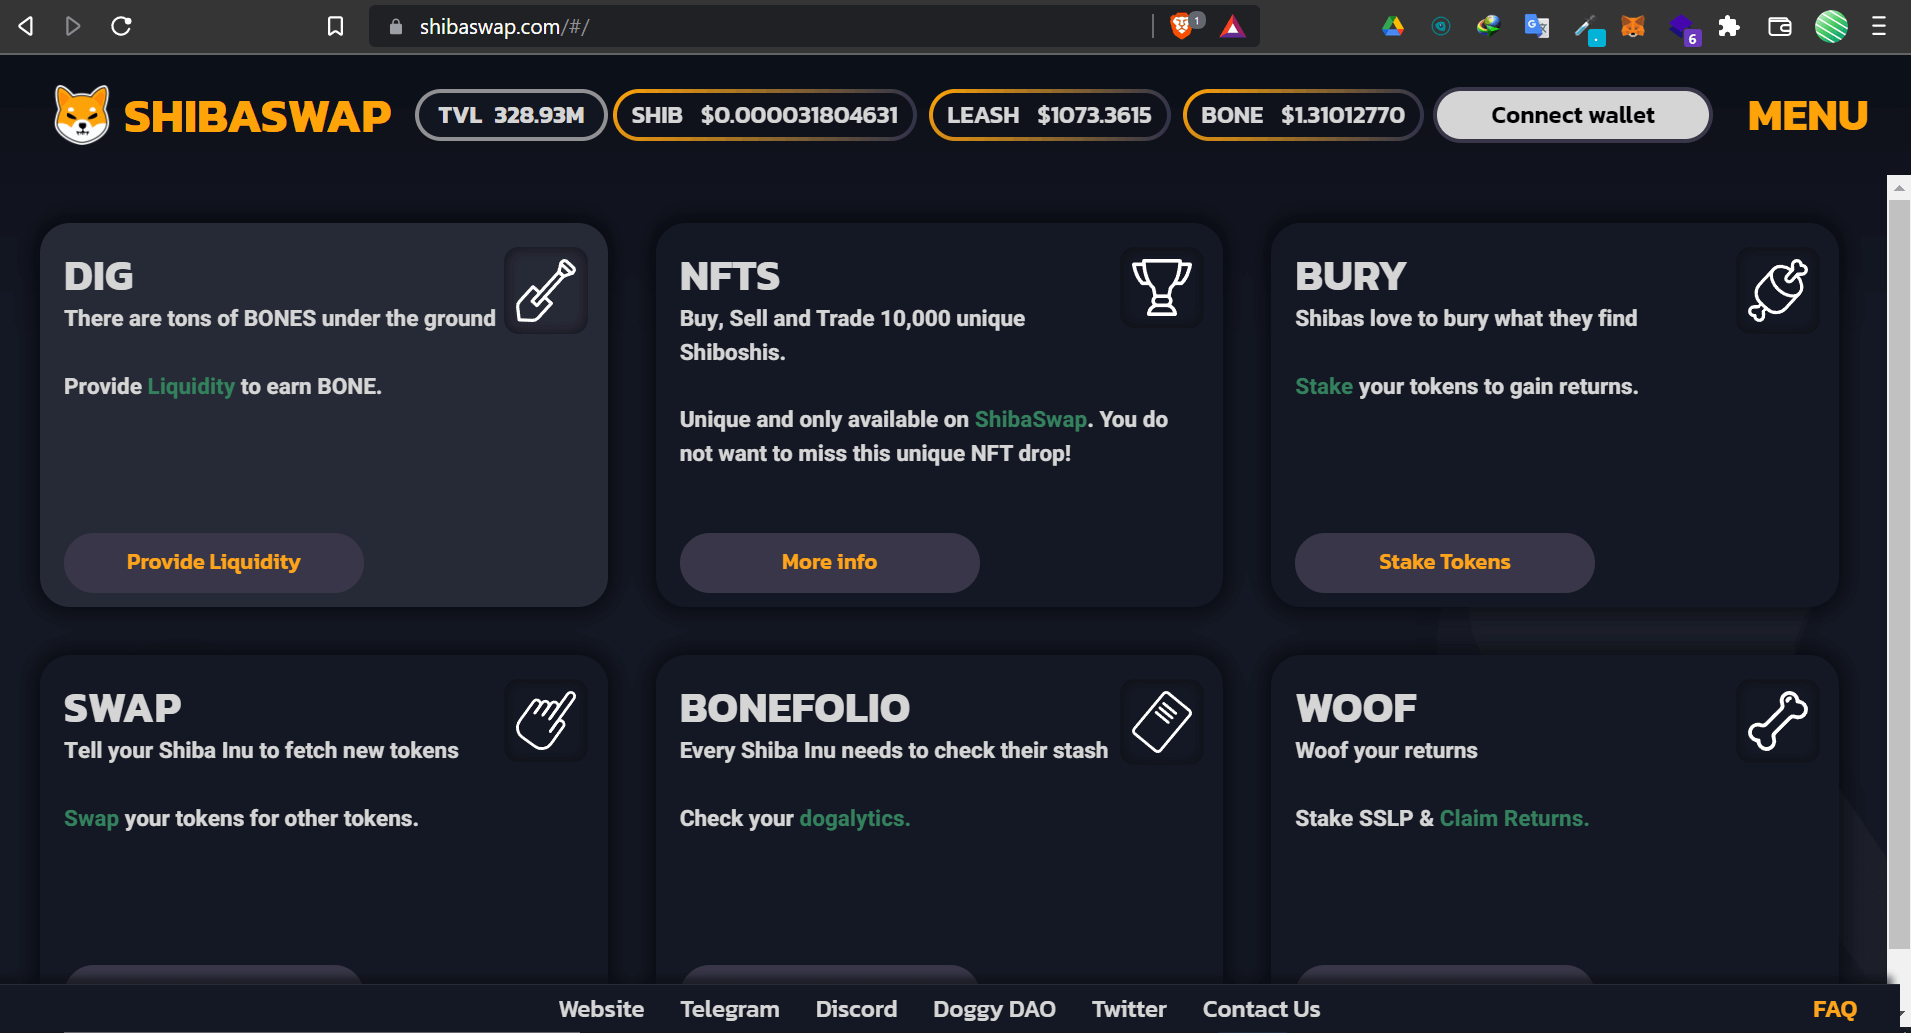The height and width of the screenshot is (1033, 1911).
Task: Open Brave Shields lion icon
Action: click(1183, 26)
